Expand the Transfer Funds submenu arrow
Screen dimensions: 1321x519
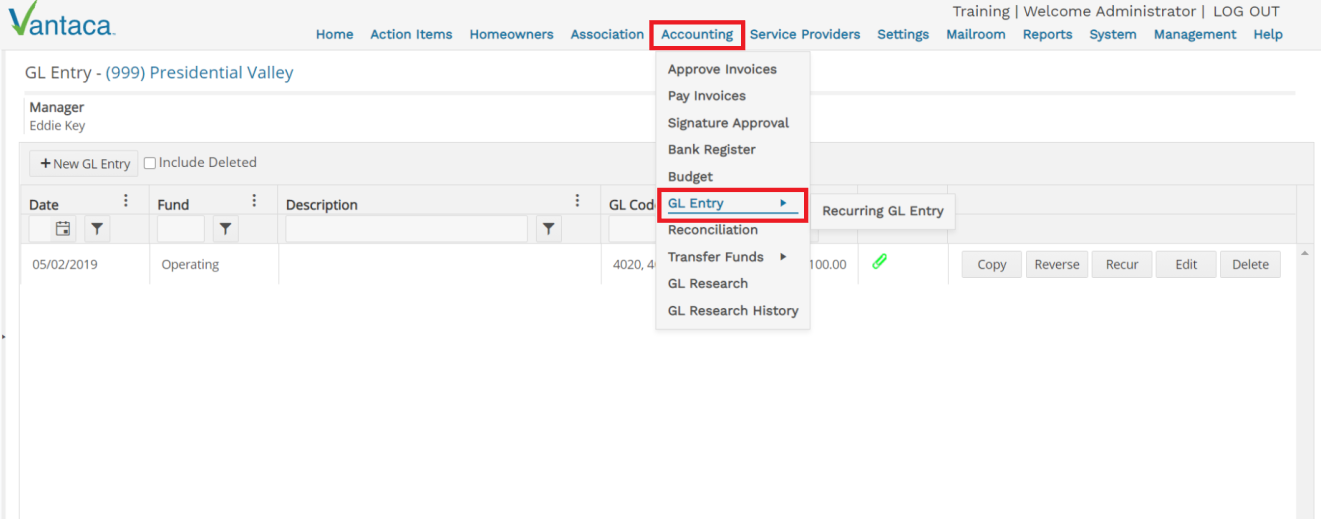(x=783, y=257)
